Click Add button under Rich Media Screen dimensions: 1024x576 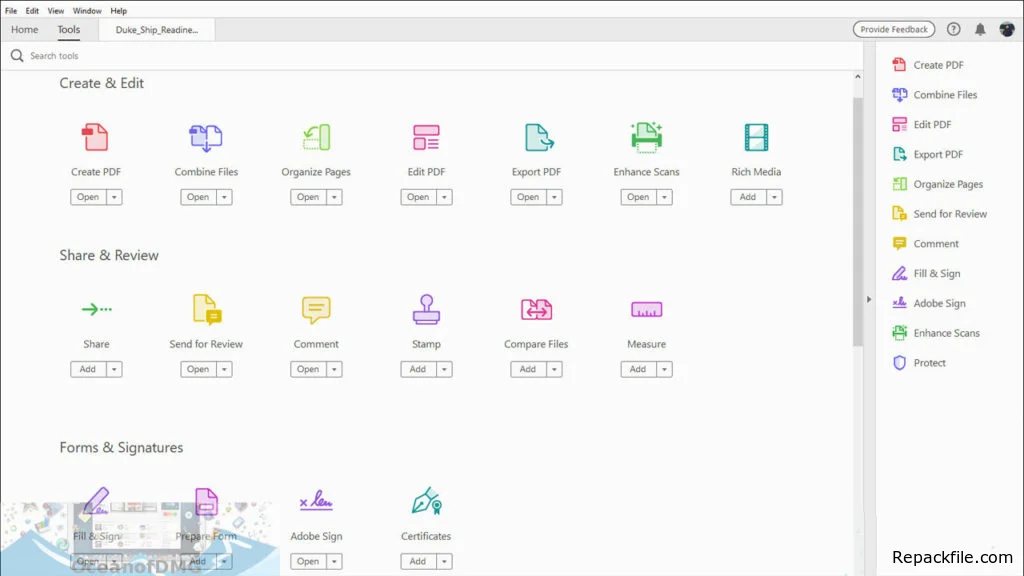pos(748,197)
